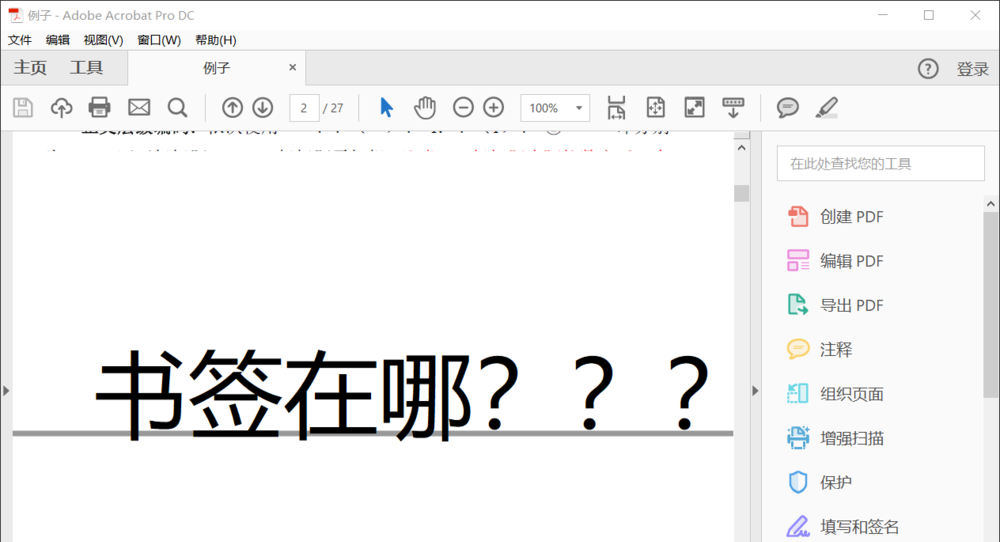The image size is (1000, 542).
Task: Select the highlighter pen tool
Action: (826, 108)
